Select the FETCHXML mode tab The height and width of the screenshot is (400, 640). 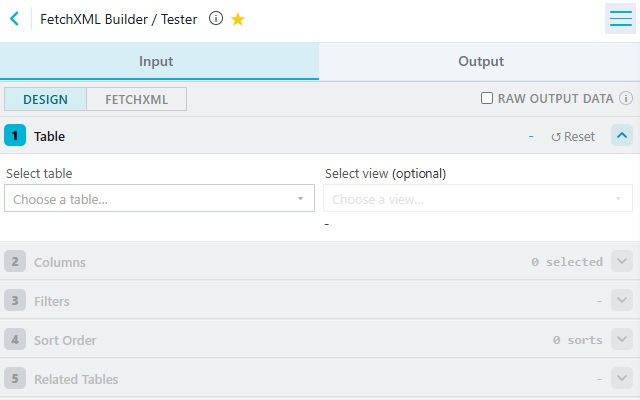[136, 99]
